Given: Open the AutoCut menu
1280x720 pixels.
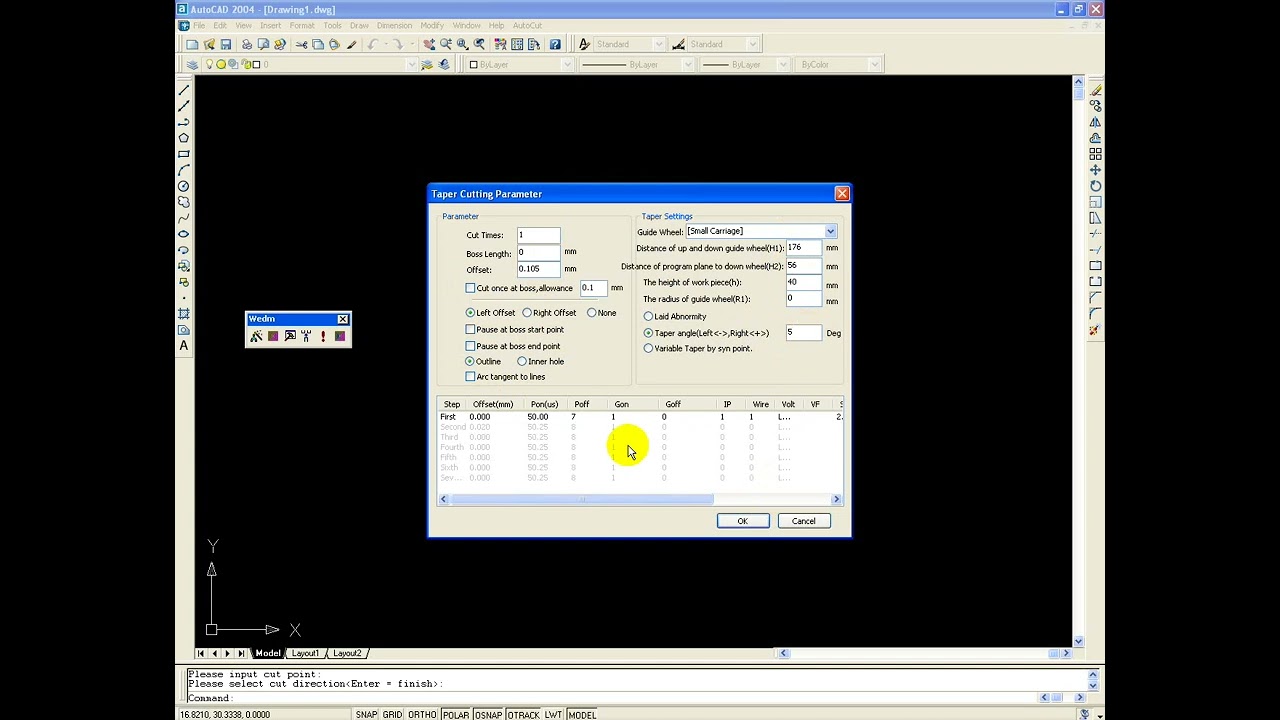Looking at the screenshot, I should point(527,26).
